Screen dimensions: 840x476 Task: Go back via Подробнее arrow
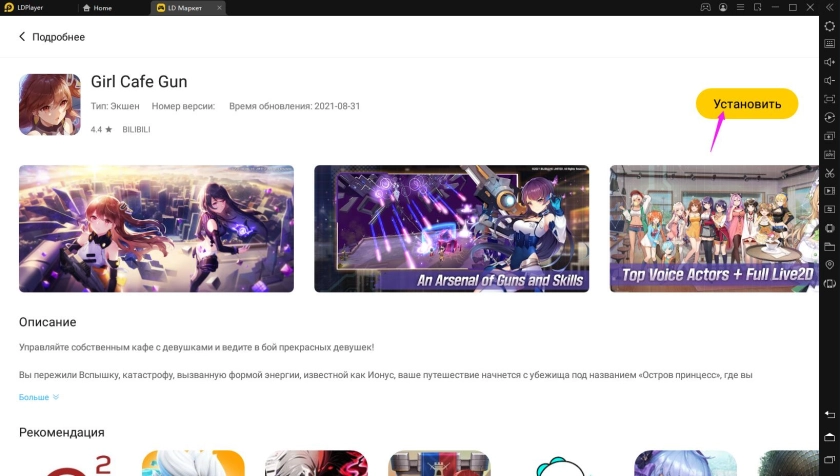pos(22,37)
